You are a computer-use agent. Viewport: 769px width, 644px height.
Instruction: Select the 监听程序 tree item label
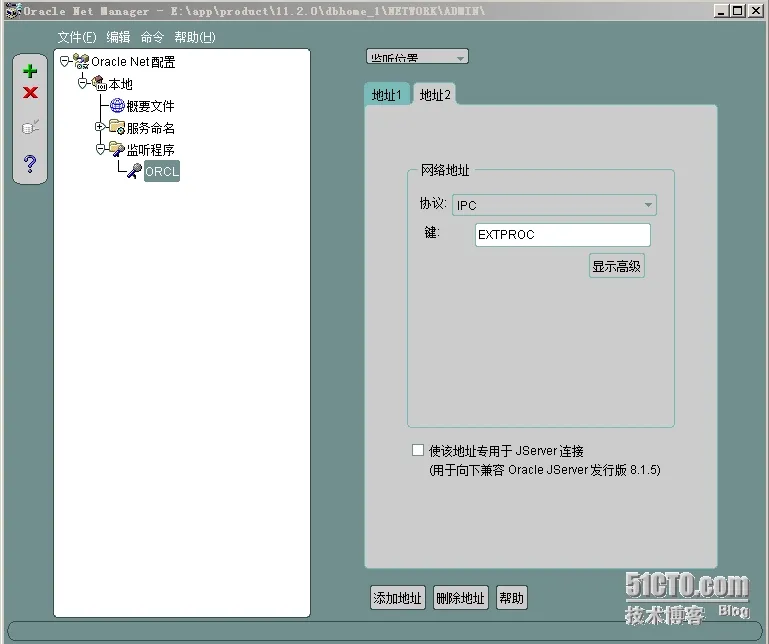point(151,150)
